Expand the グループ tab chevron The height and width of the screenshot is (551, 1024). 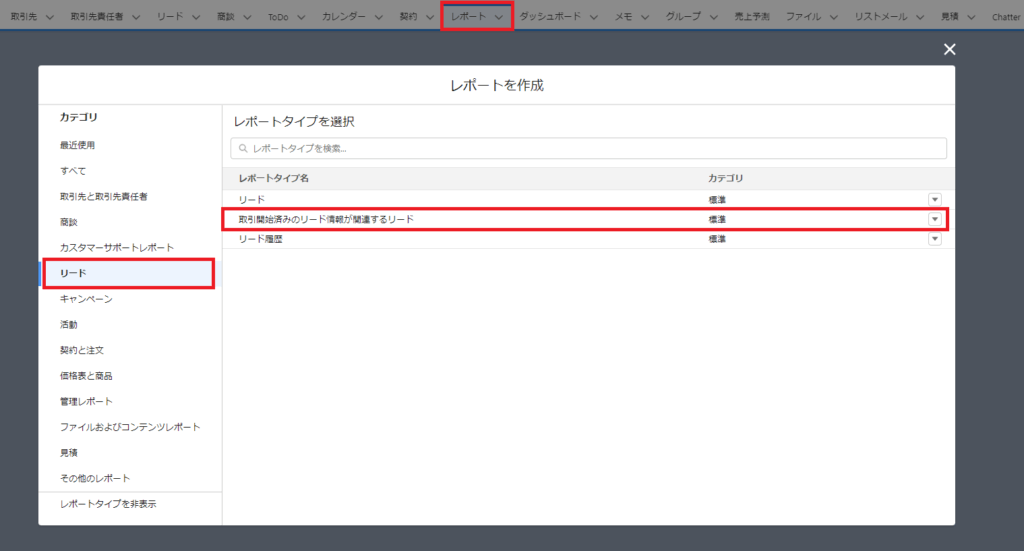(713, 17)
